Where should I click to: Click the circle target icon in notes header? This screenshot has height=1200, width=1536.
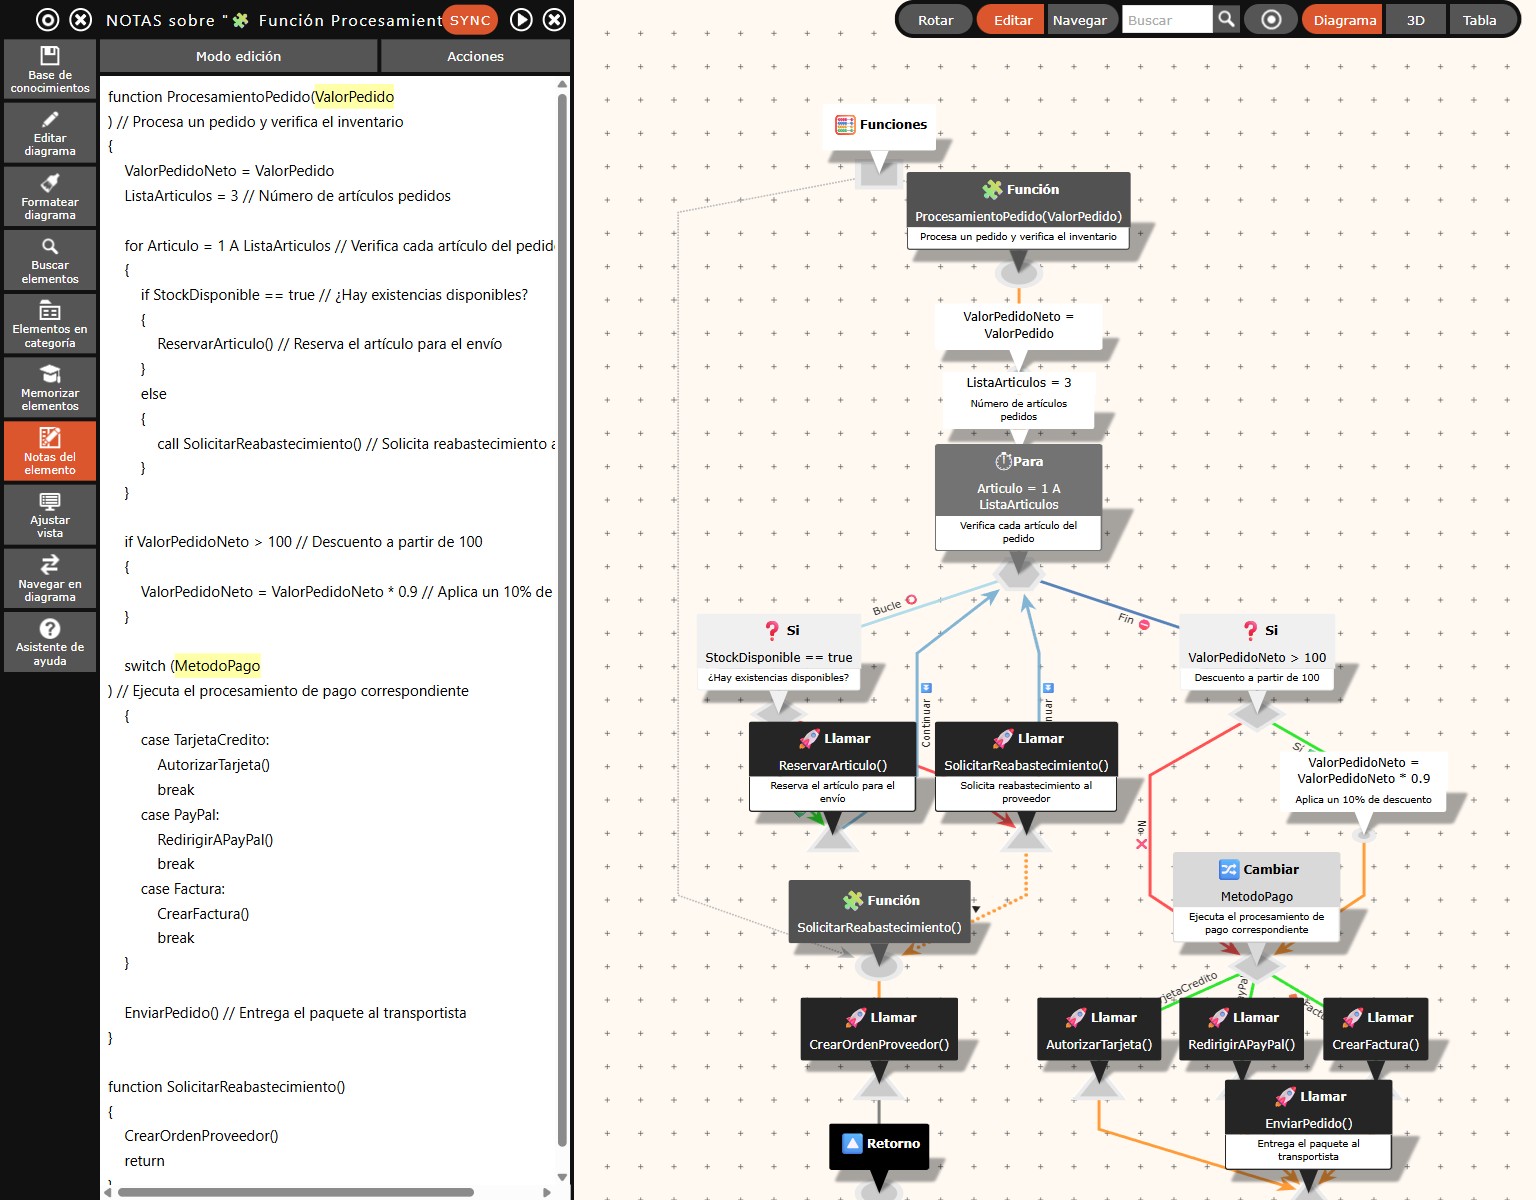[47, 20]
